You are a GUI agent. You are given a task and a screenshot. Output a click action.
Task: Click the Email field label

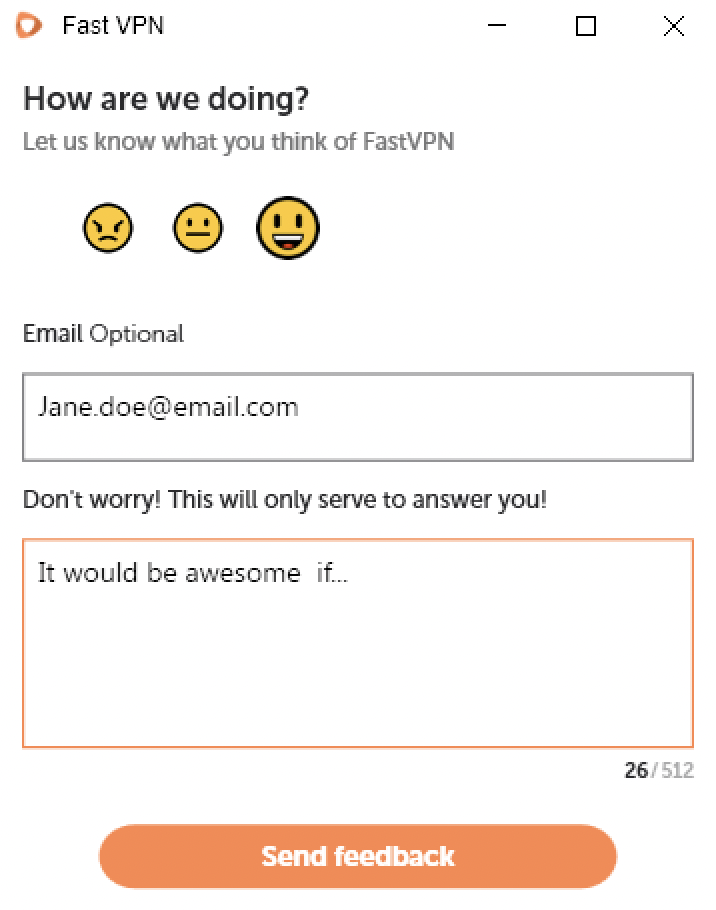(x=53, y=334)
